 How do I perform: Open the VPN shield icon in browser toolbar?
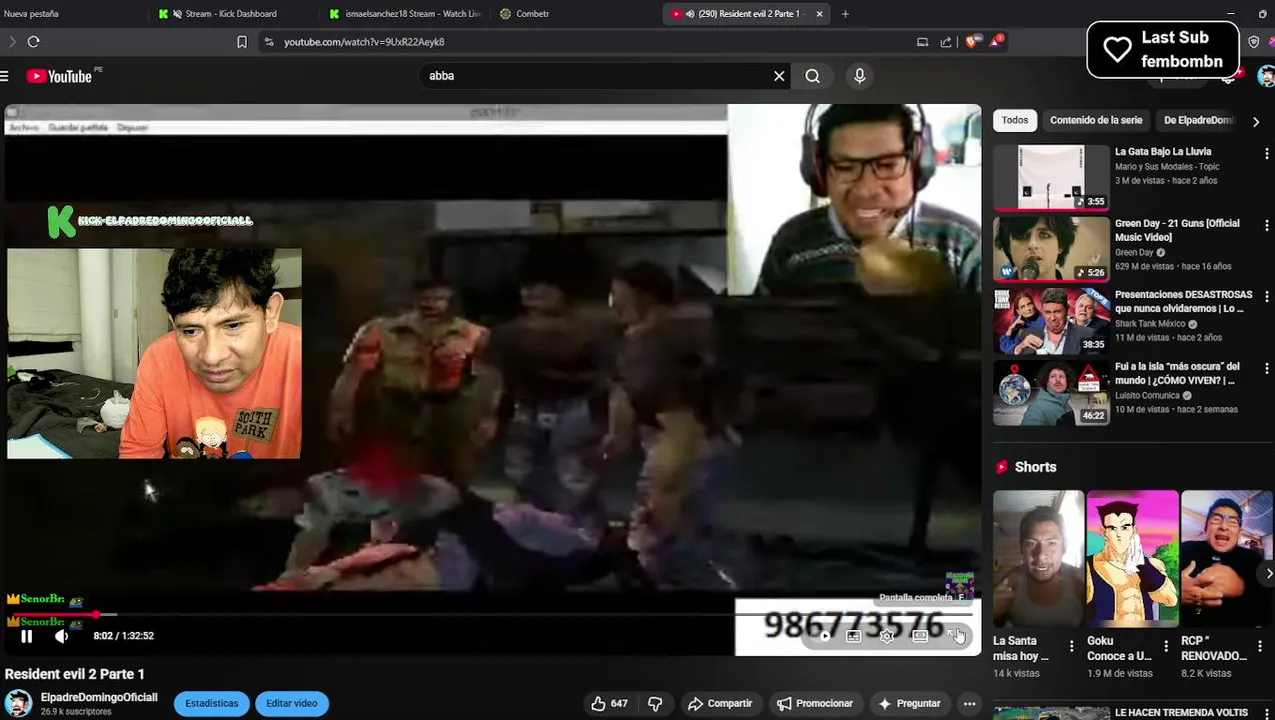click(1254, 42)
